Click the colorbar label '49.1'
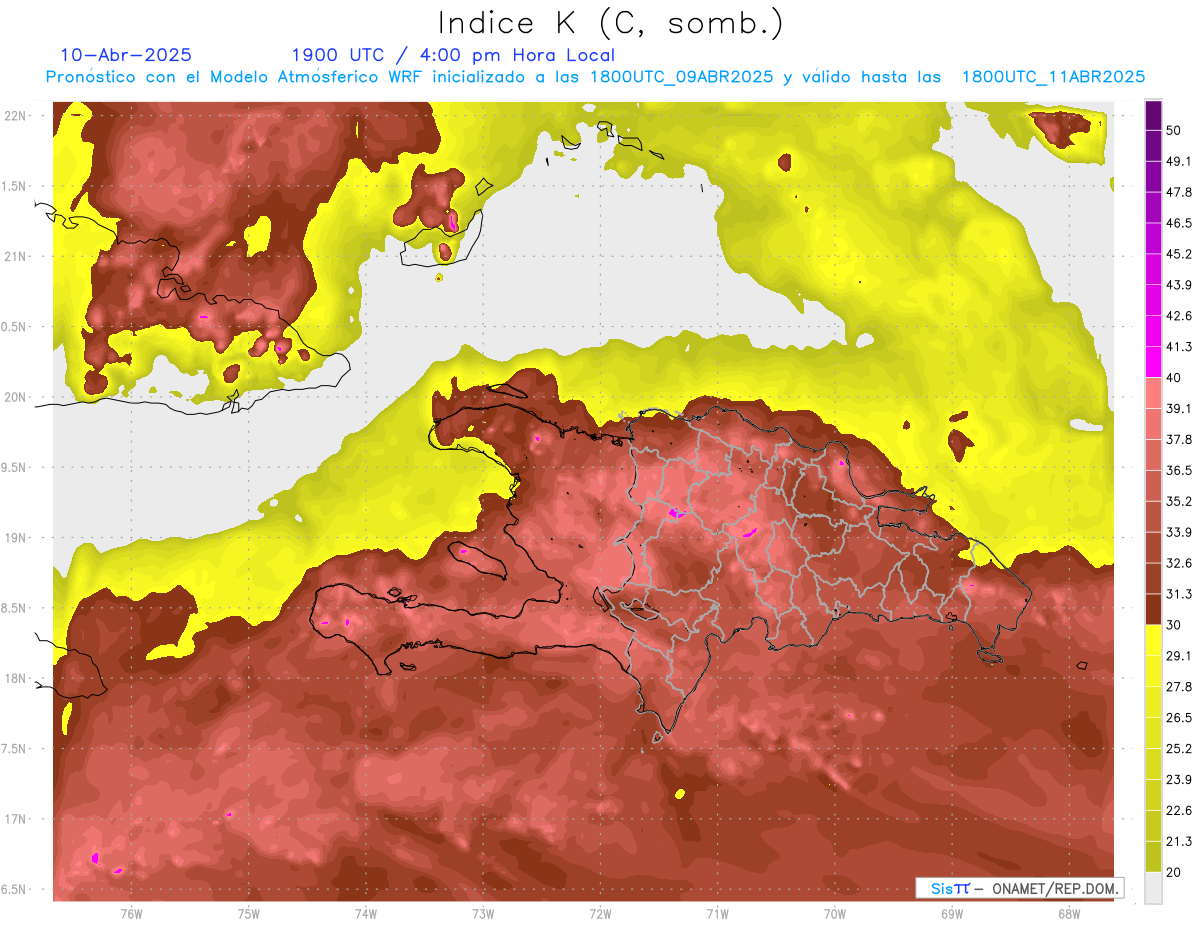The width and height of the screenshot is (1200, 927). [x=1178, y=161]
